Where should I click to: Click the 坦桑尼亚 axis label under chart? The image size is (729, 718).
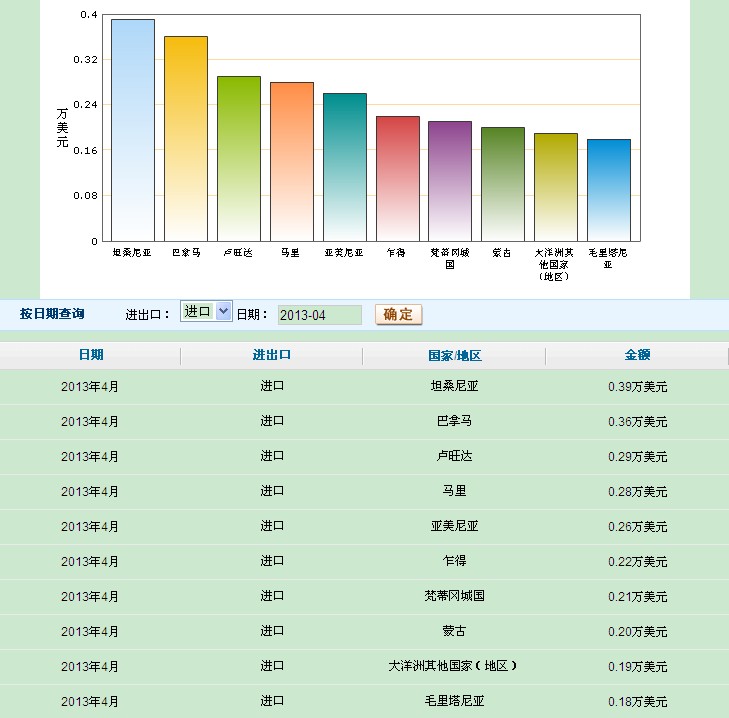pyautogui.click(x=132, y=253)
